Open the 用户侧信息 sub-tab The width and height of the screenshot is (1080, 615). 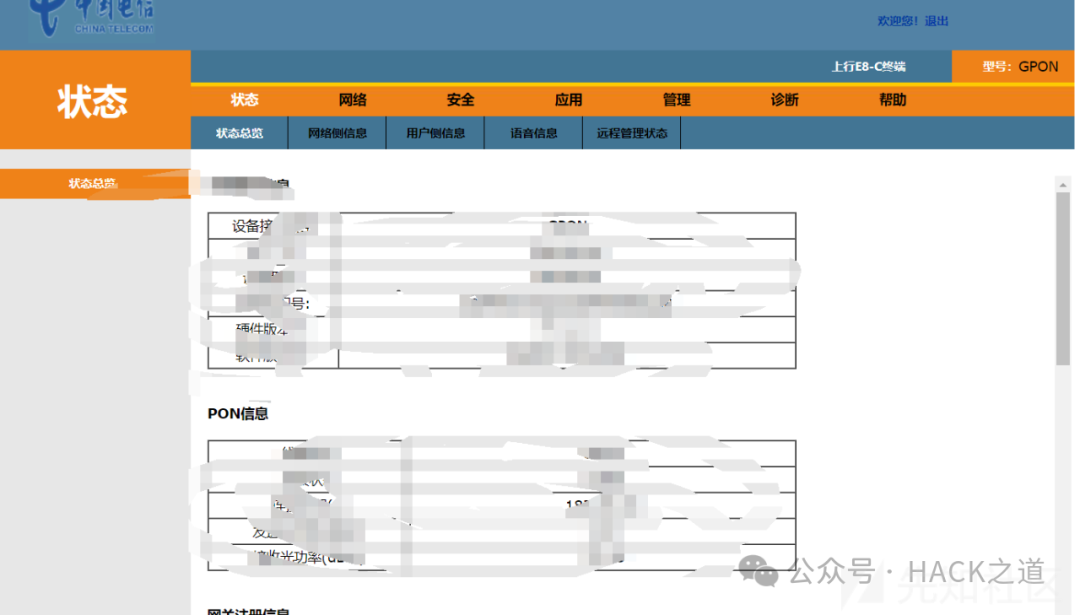(437, 132)
